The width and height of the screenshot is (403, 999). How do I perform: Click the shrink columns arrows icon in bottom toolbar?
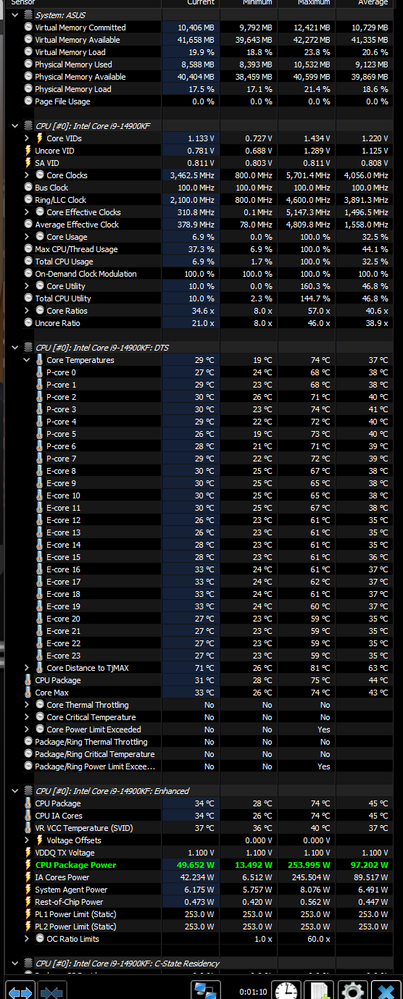[x=52, y=991]
